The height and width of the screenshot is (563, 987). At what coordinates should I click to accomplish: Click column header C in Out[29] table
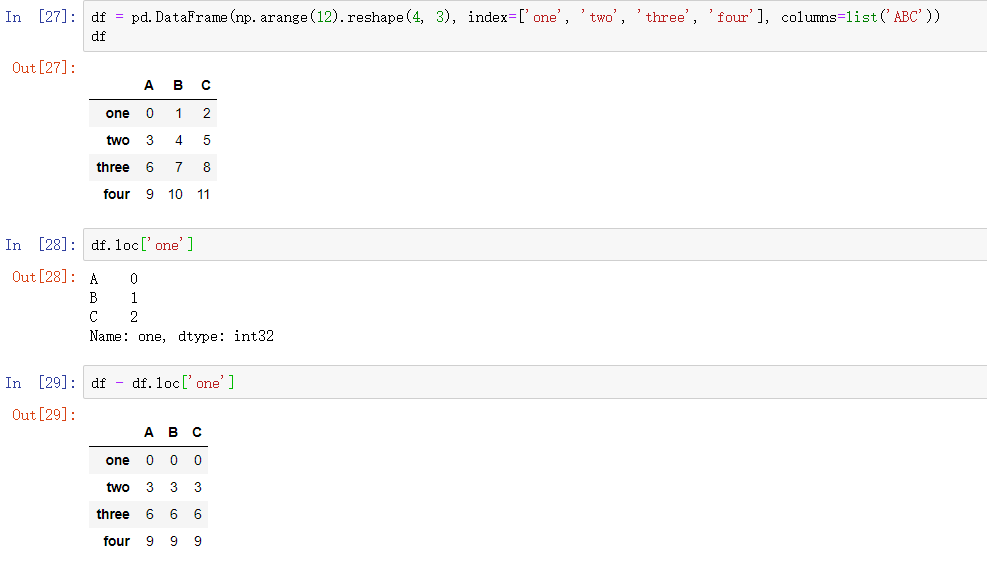[x=197, y=432]
